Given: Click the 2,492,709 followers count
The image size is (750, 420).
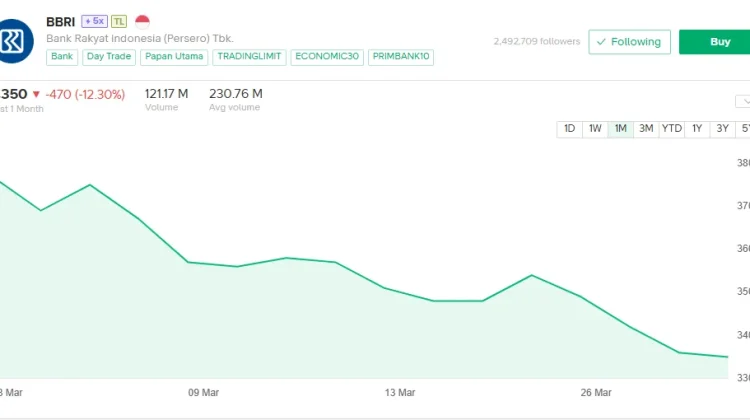Looking at the screenshot, I should tap(537, 42).
